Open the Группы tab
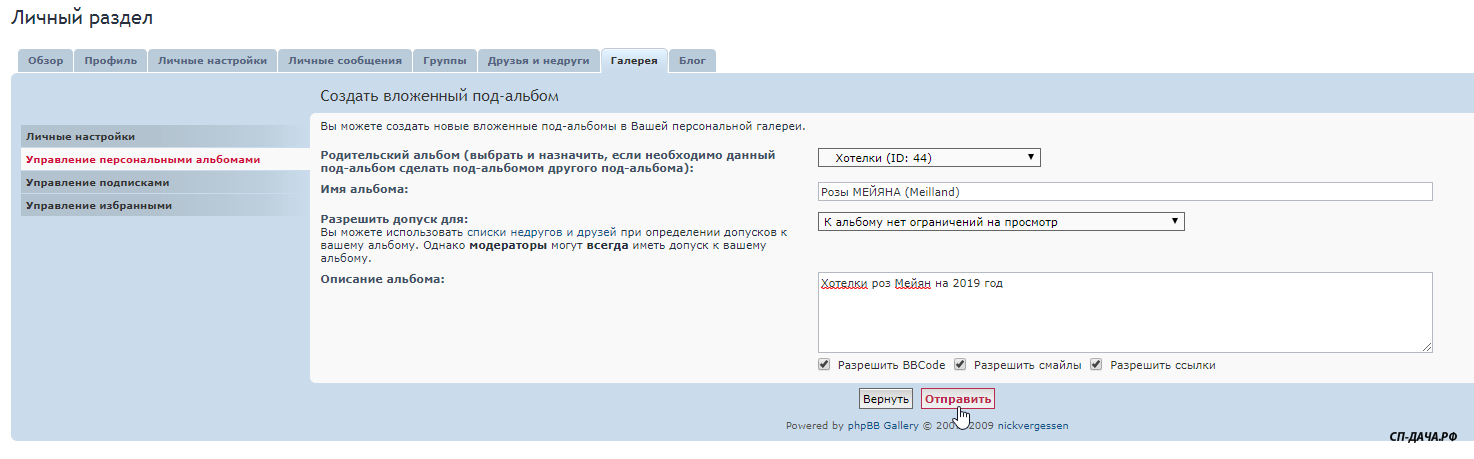 click(444, 61)
